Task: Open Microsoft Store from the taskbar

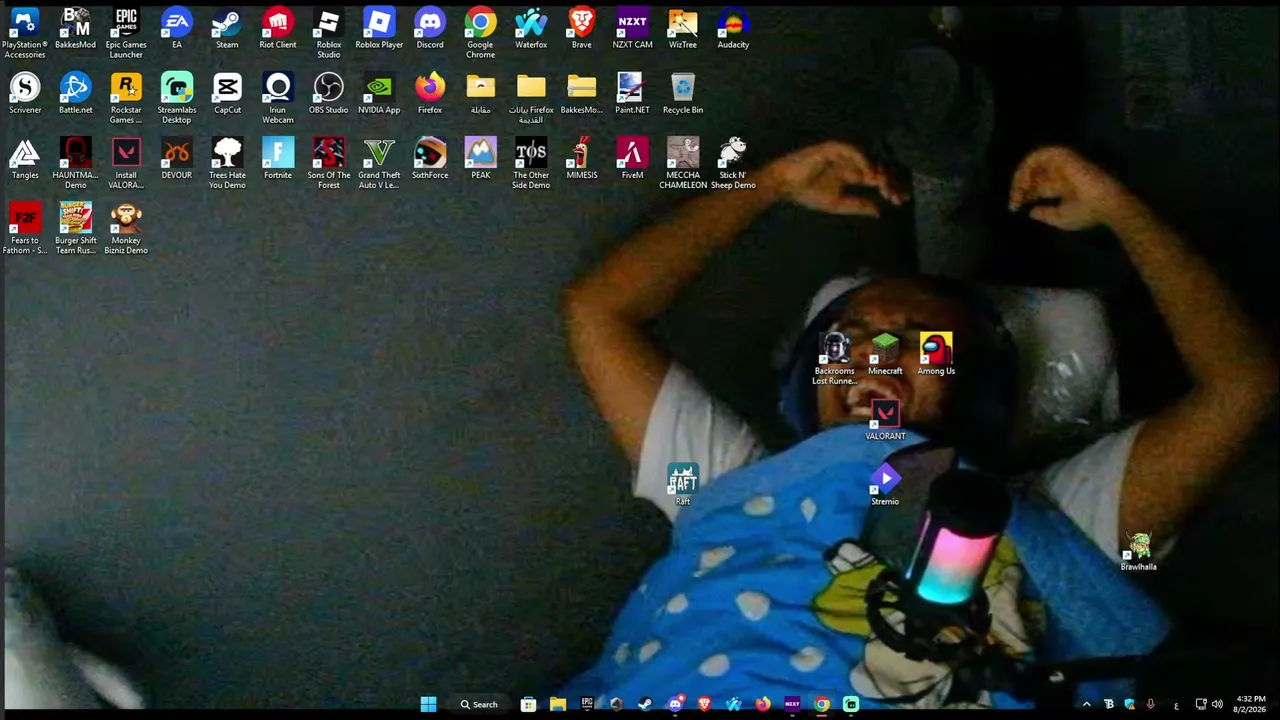Action: pos(528,704)
